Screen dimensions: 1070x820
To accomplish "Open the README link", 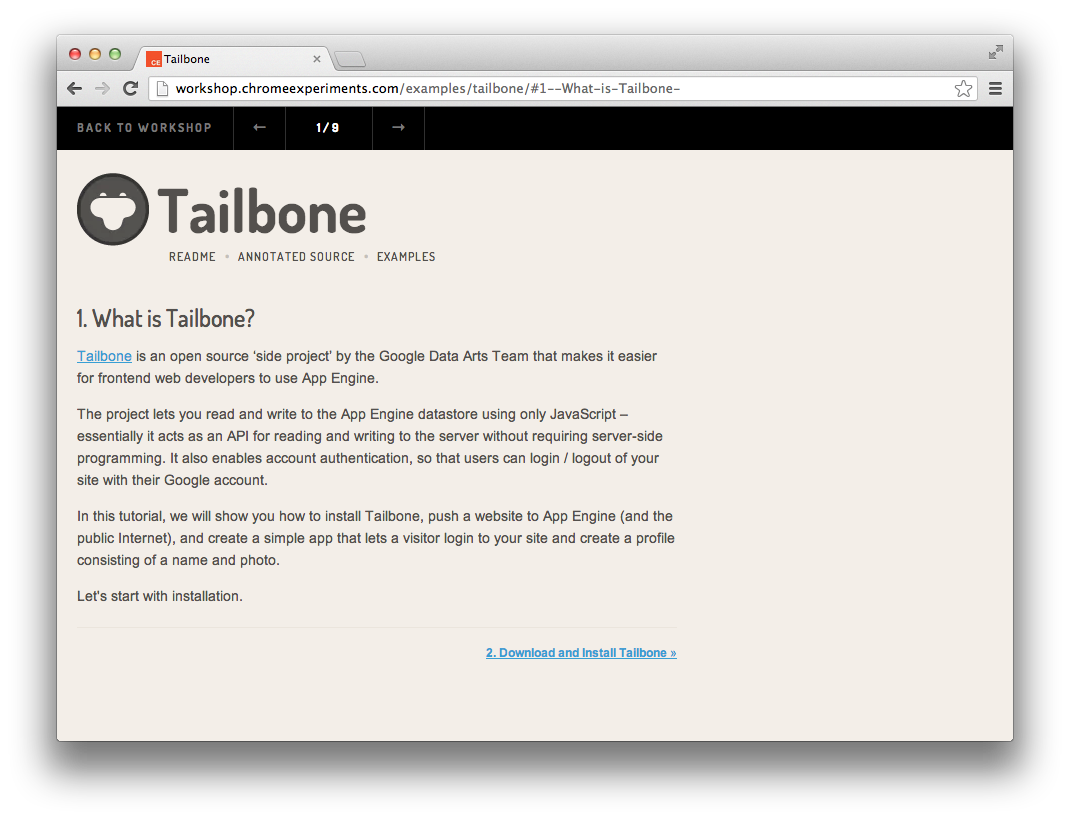I will [x=192, y=257].
